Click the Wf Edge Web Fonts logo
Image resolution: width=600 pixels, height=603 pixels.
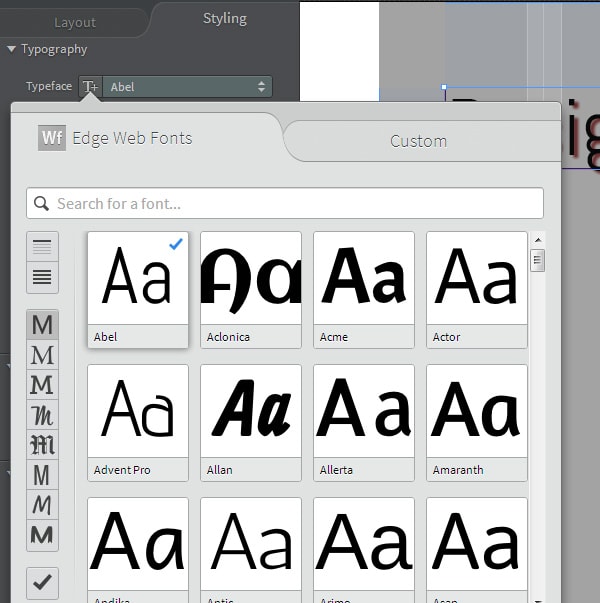coord(52,138)
